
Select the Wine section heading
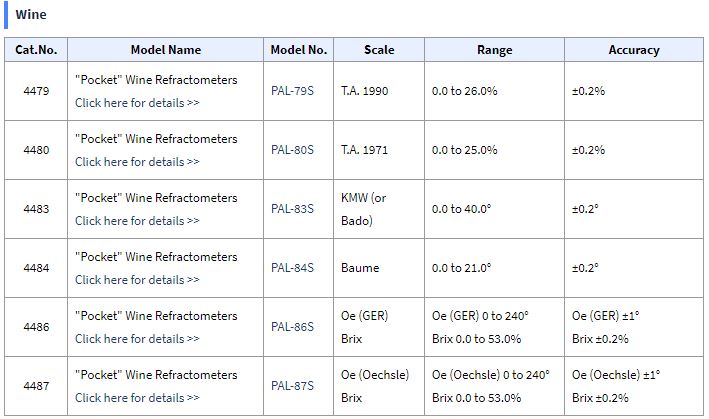pyautogui.click(x=31, y=14)
